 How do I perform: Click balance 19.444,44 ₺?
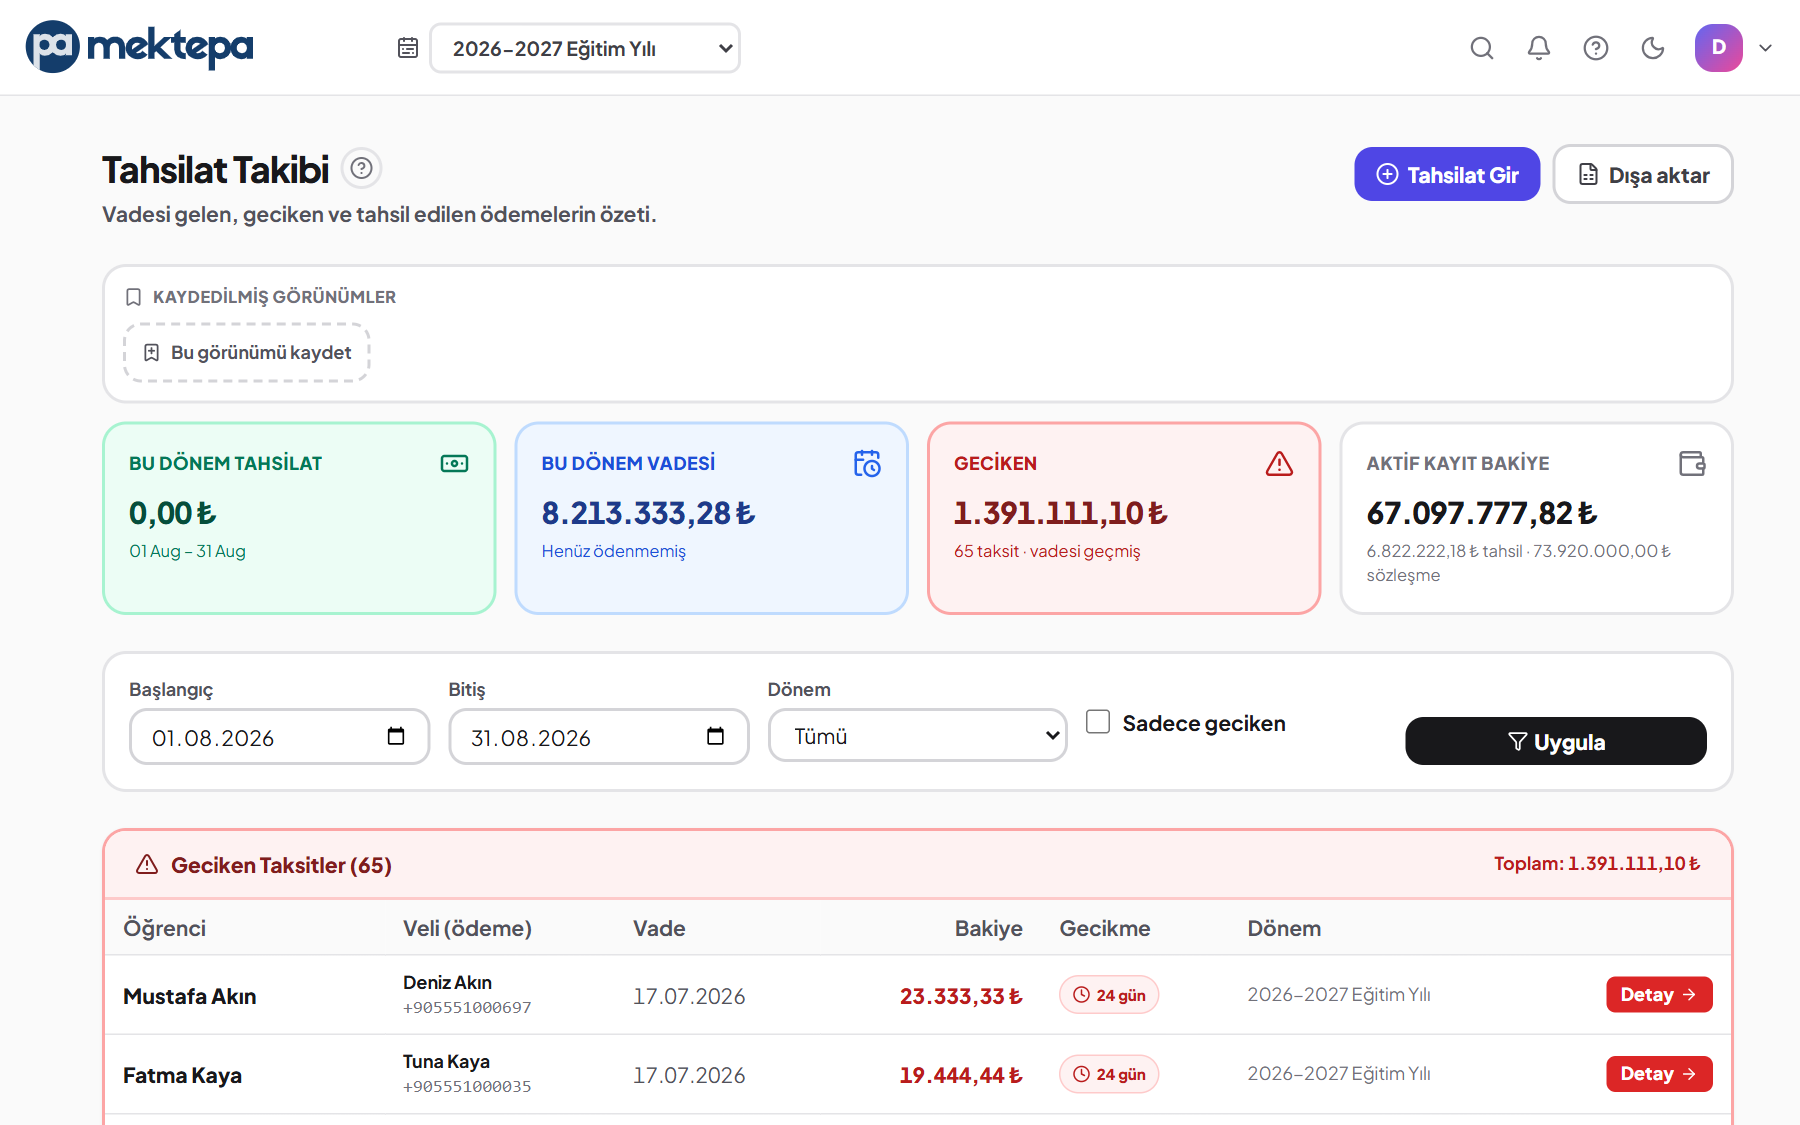(961, 1075)
